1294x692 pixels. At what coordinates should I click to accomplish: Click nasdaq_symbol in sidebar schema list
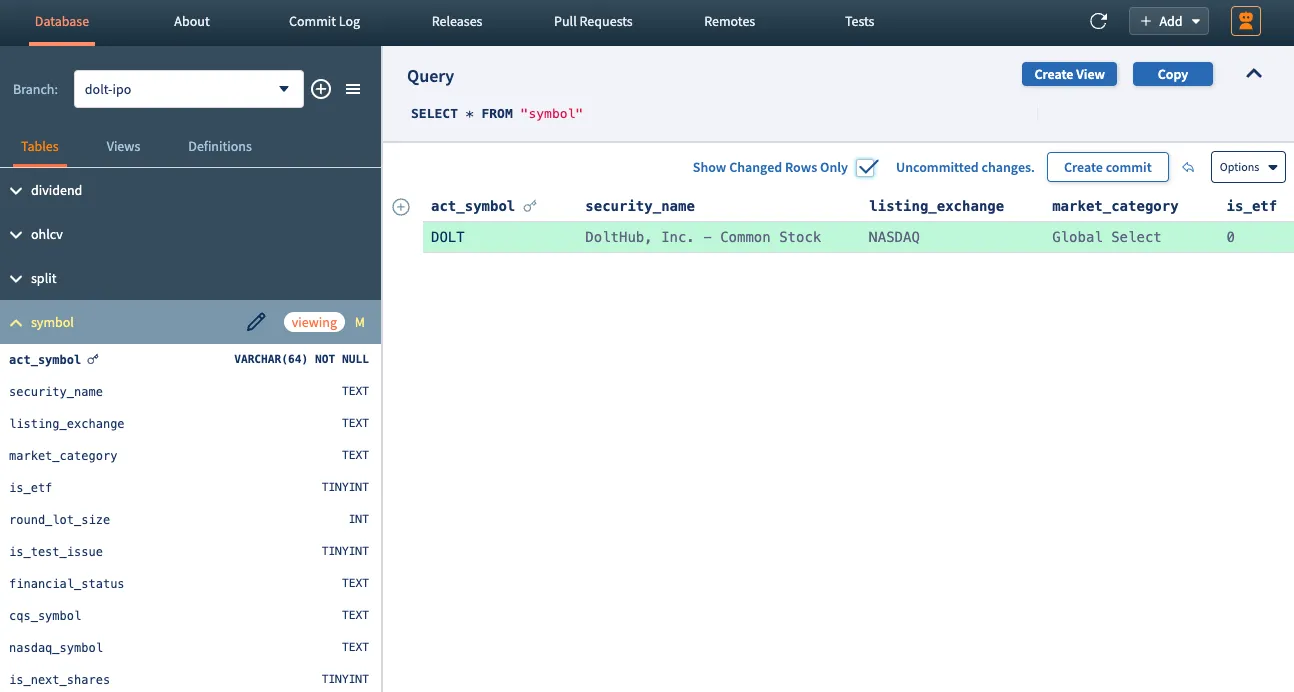(56, 647)
